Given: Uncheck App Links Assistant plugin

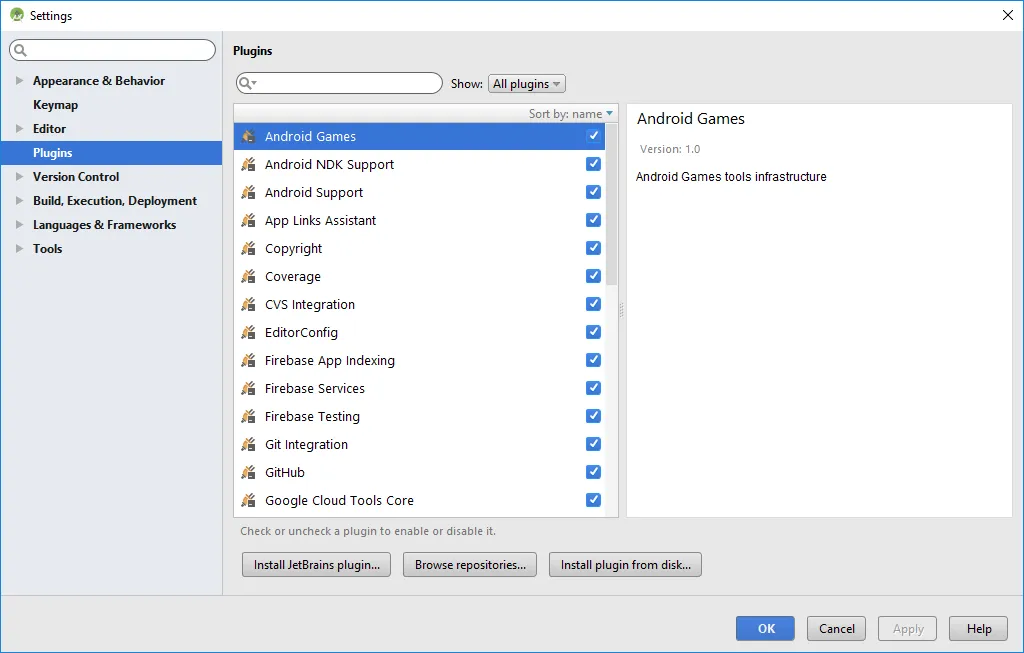Looking at the screenshot, I should 593,220.
